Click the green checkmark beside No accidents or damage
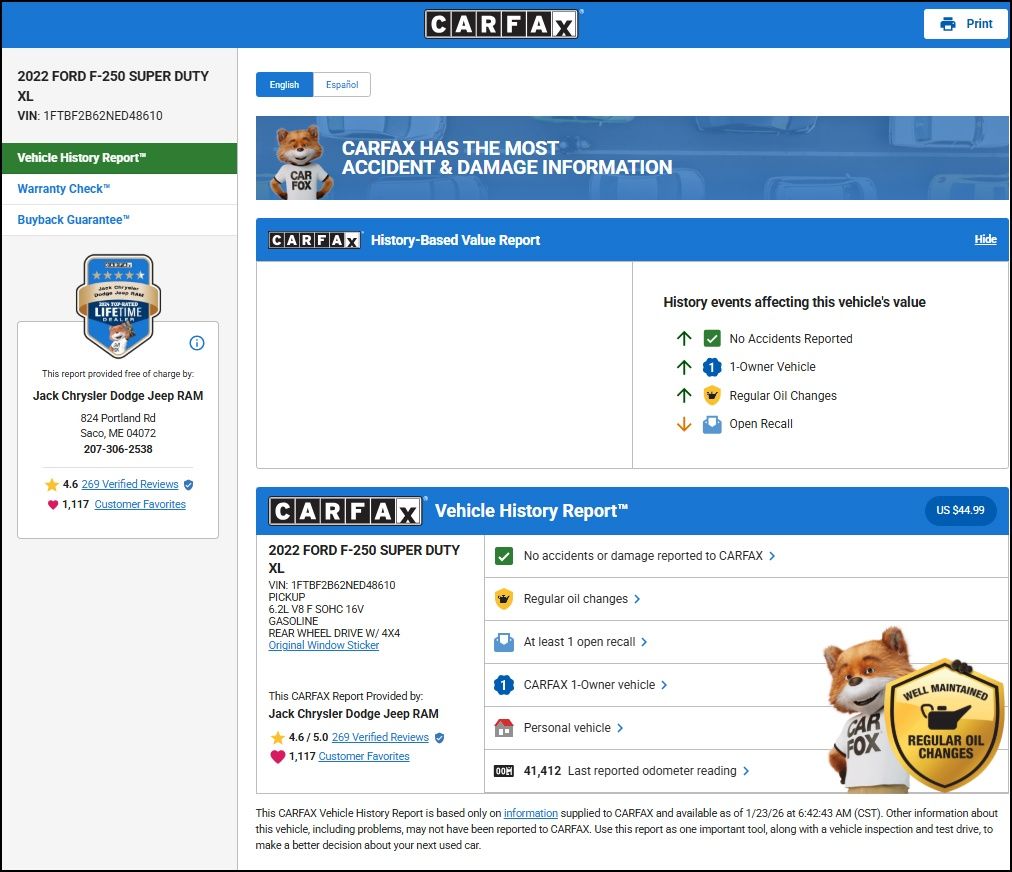The height and width of the screenshot is (872, 1012). pyautogui.click(x=504, y=556)
